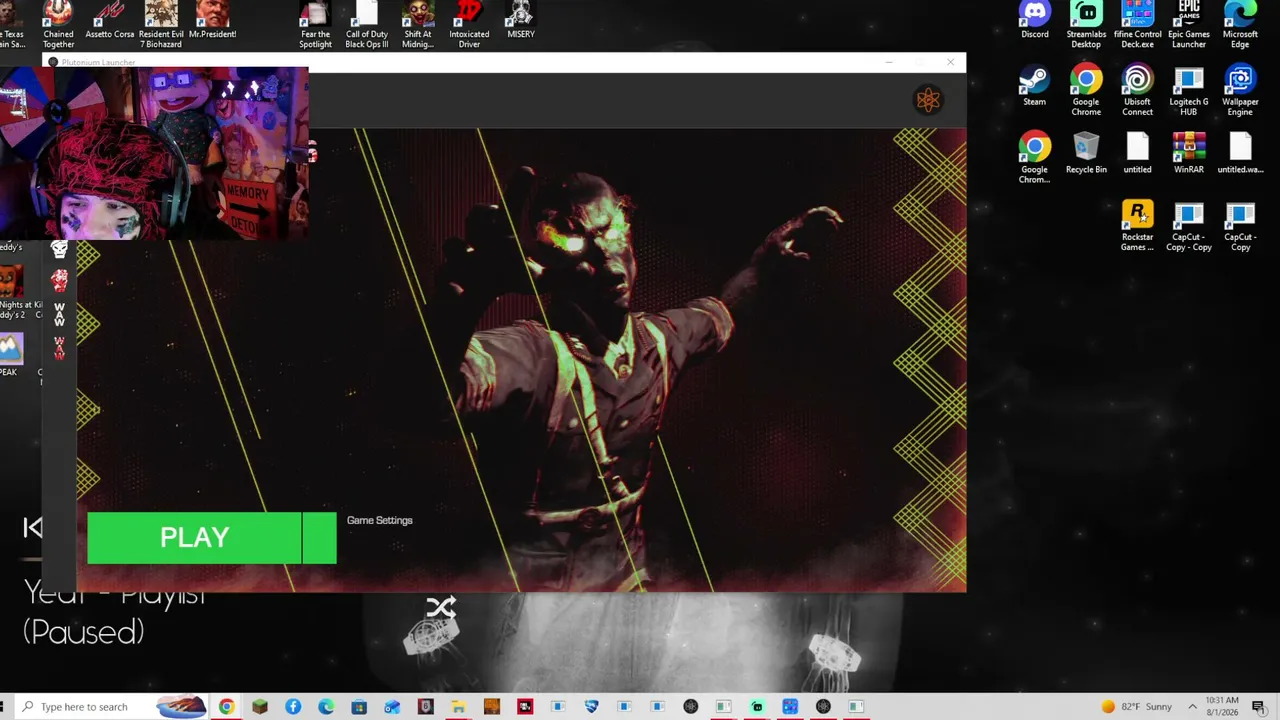This screenshot has height=720, width=1280.
Task: Open Fear the Spotlight desktop shortcut
Action: 315,24
